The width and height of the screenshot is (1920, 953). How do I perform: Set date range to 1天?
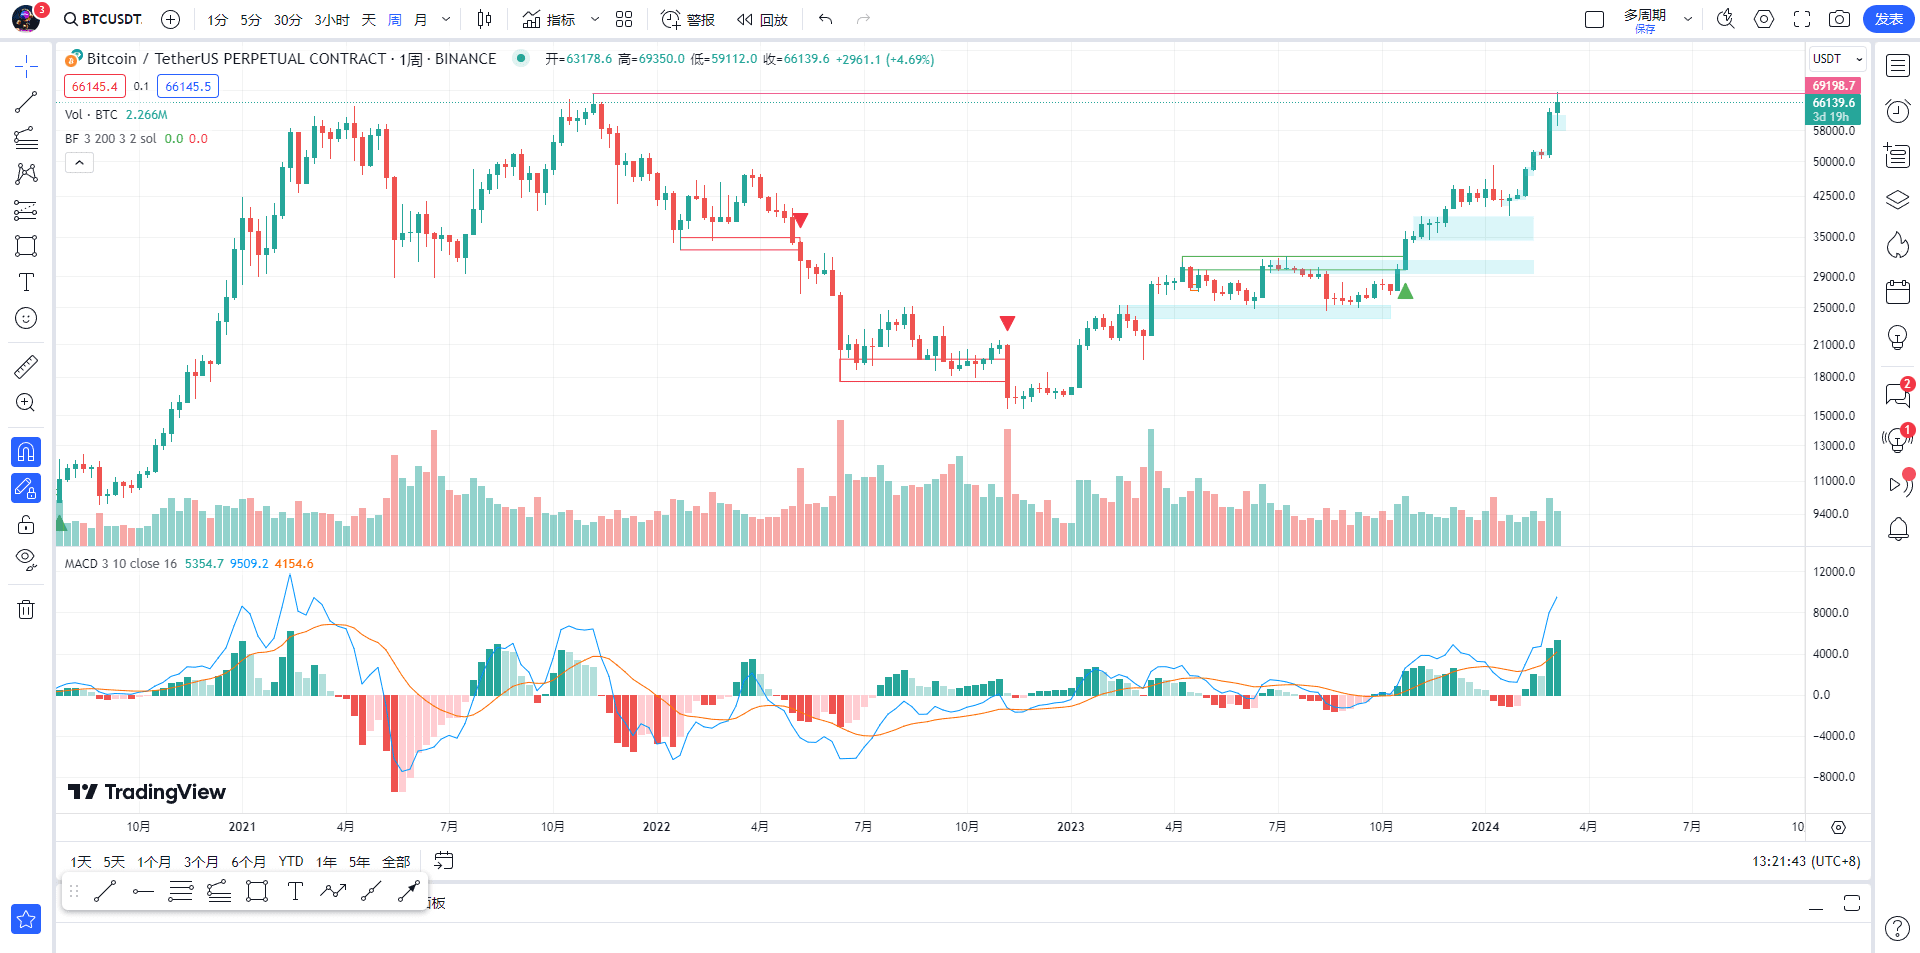[x=81, y=862]
